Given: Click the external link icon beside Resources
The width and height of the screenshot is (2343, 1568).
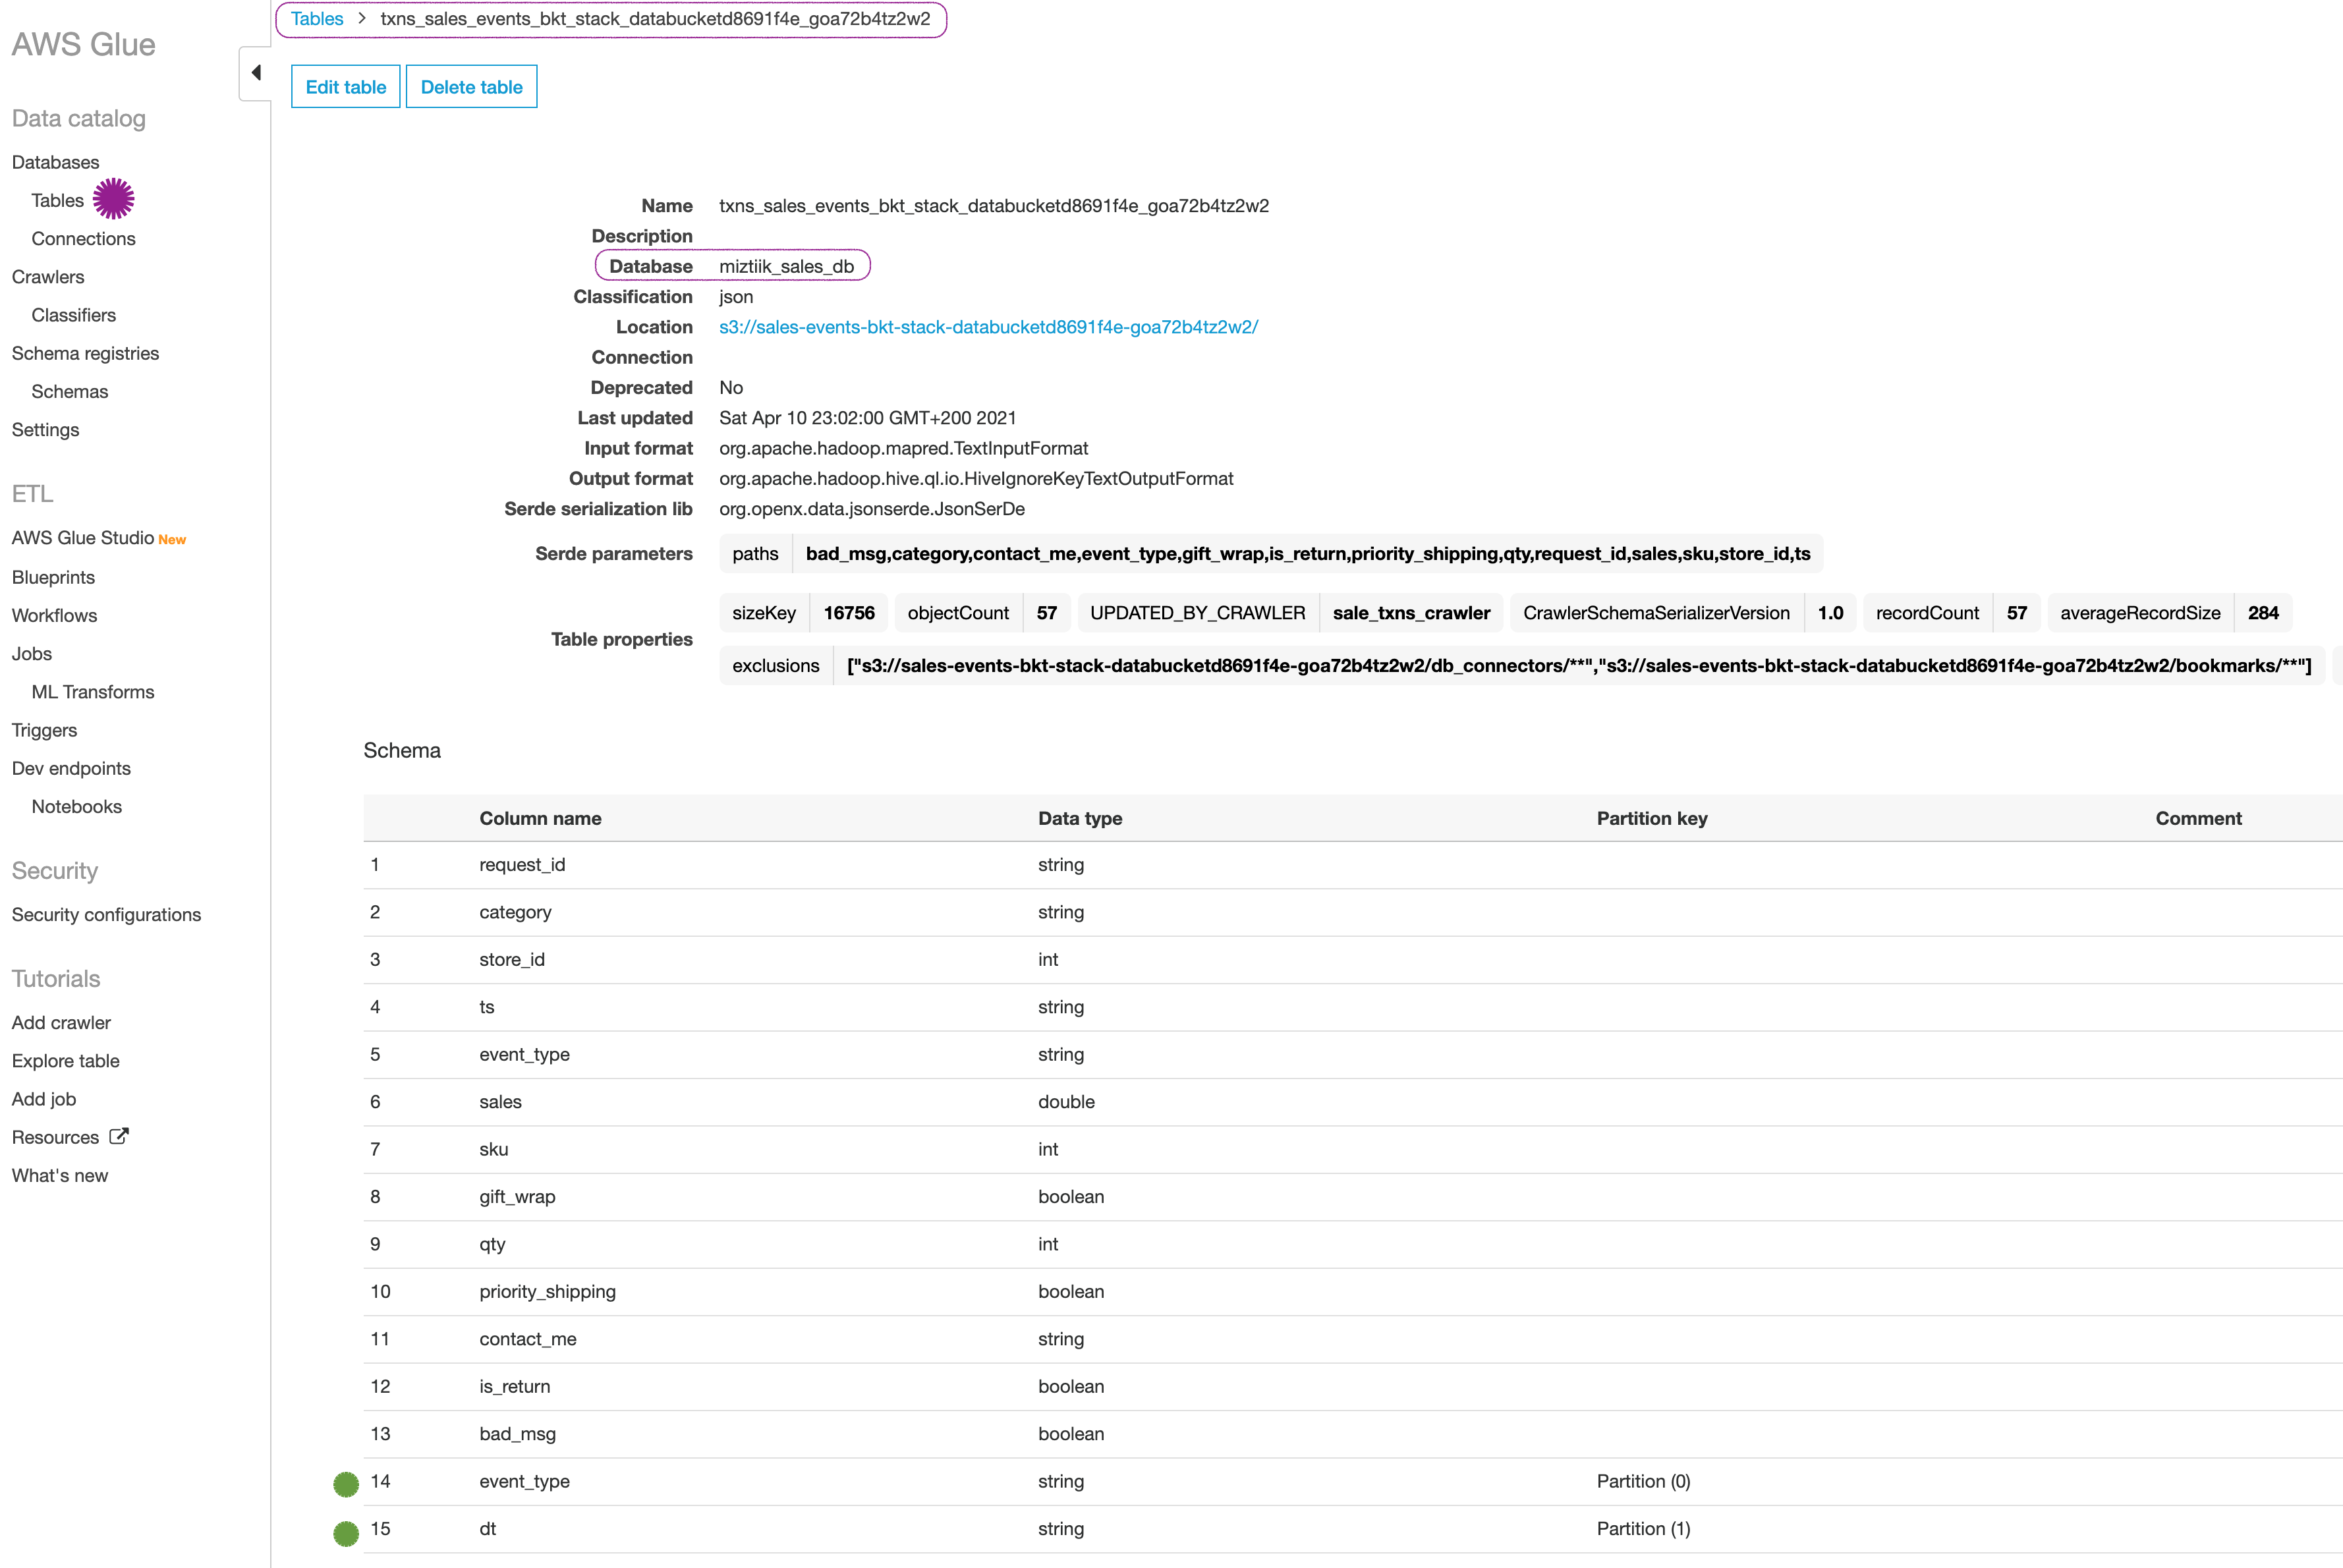Looking at the screenshot, I should [119, 1136].
